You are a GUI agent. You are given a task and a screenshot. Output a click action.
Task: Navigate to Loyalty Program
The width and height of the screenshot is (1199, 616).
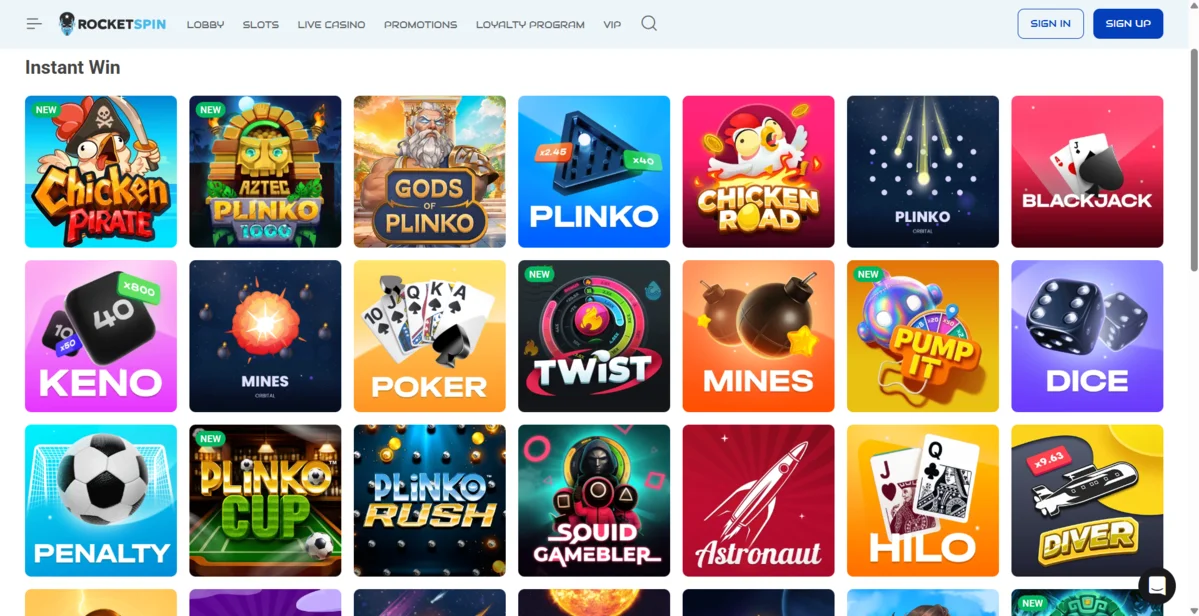click(530, 24)
